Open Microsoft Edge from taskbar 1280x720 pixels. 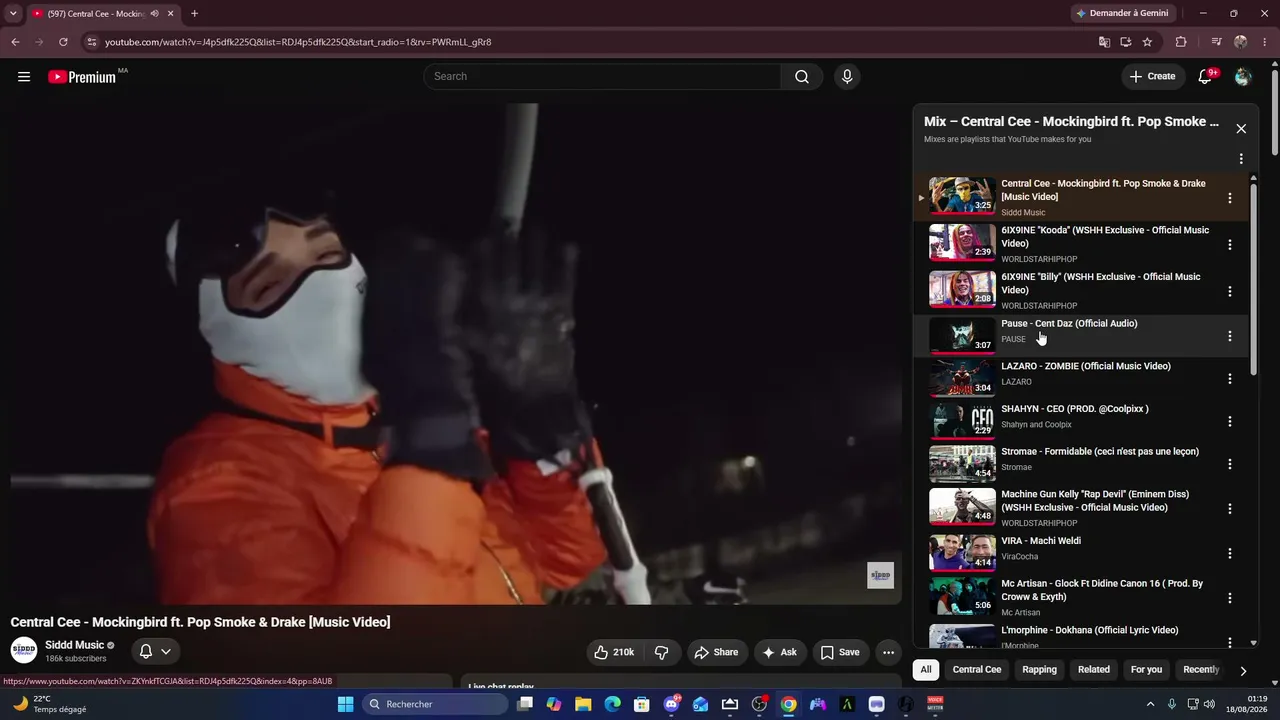(612, 704)
